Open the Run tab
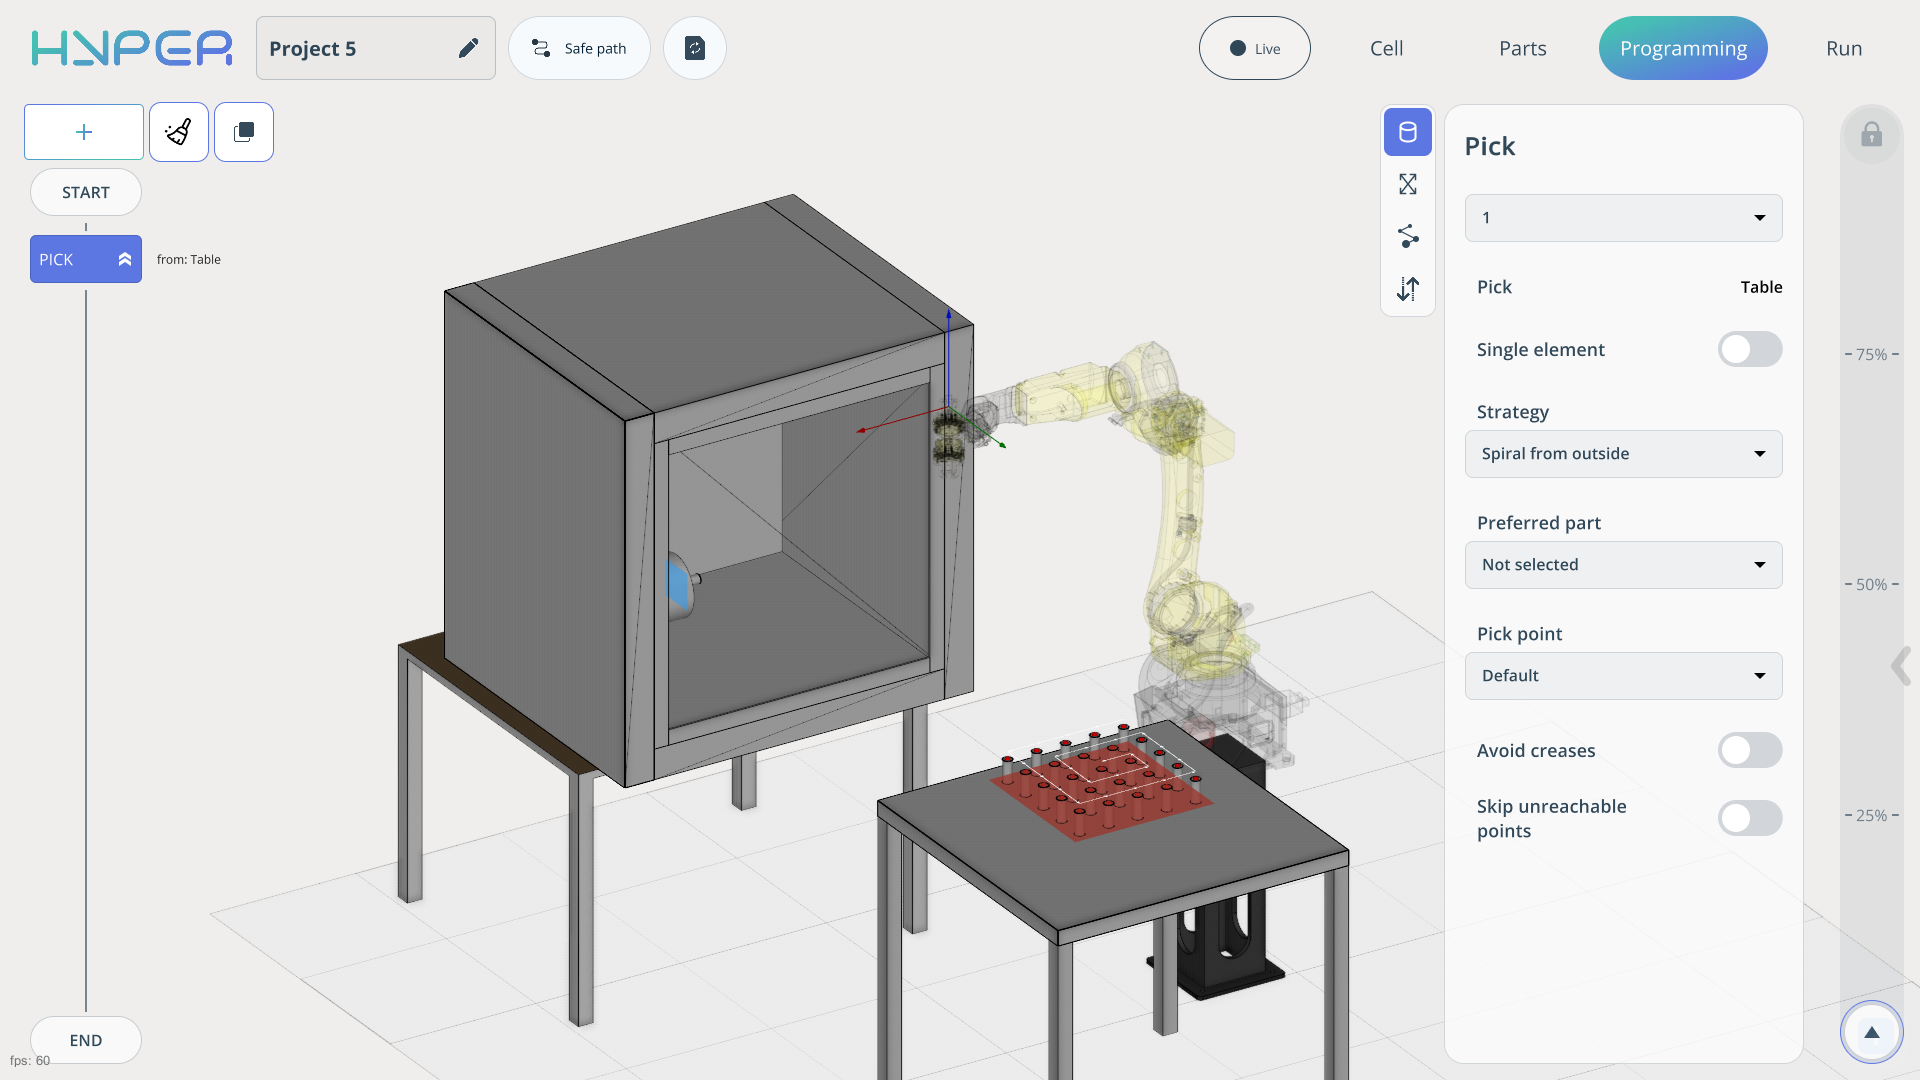1920x1080 pixels. [1843, 48]
